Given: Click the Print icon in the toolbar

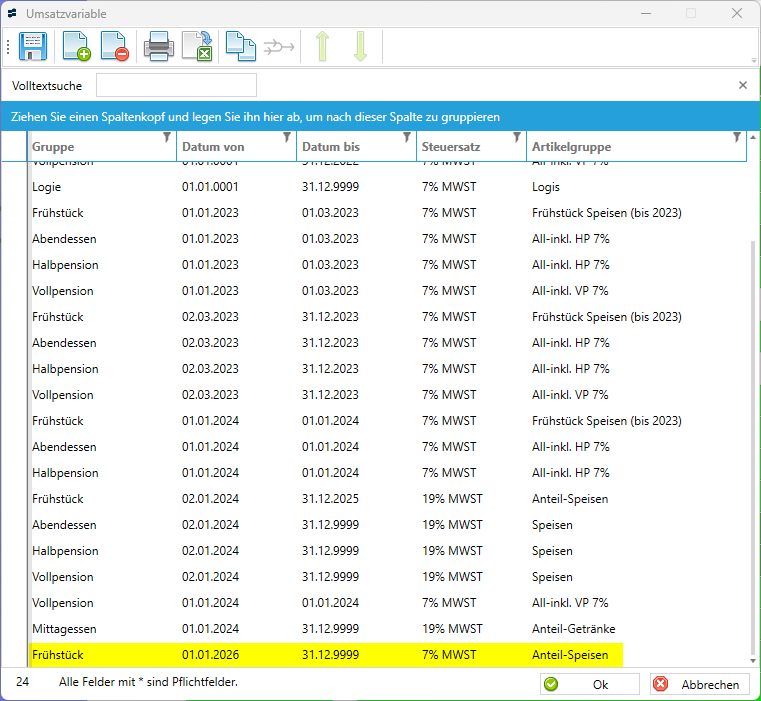Looking at the screenshot, I should point(159,47).
